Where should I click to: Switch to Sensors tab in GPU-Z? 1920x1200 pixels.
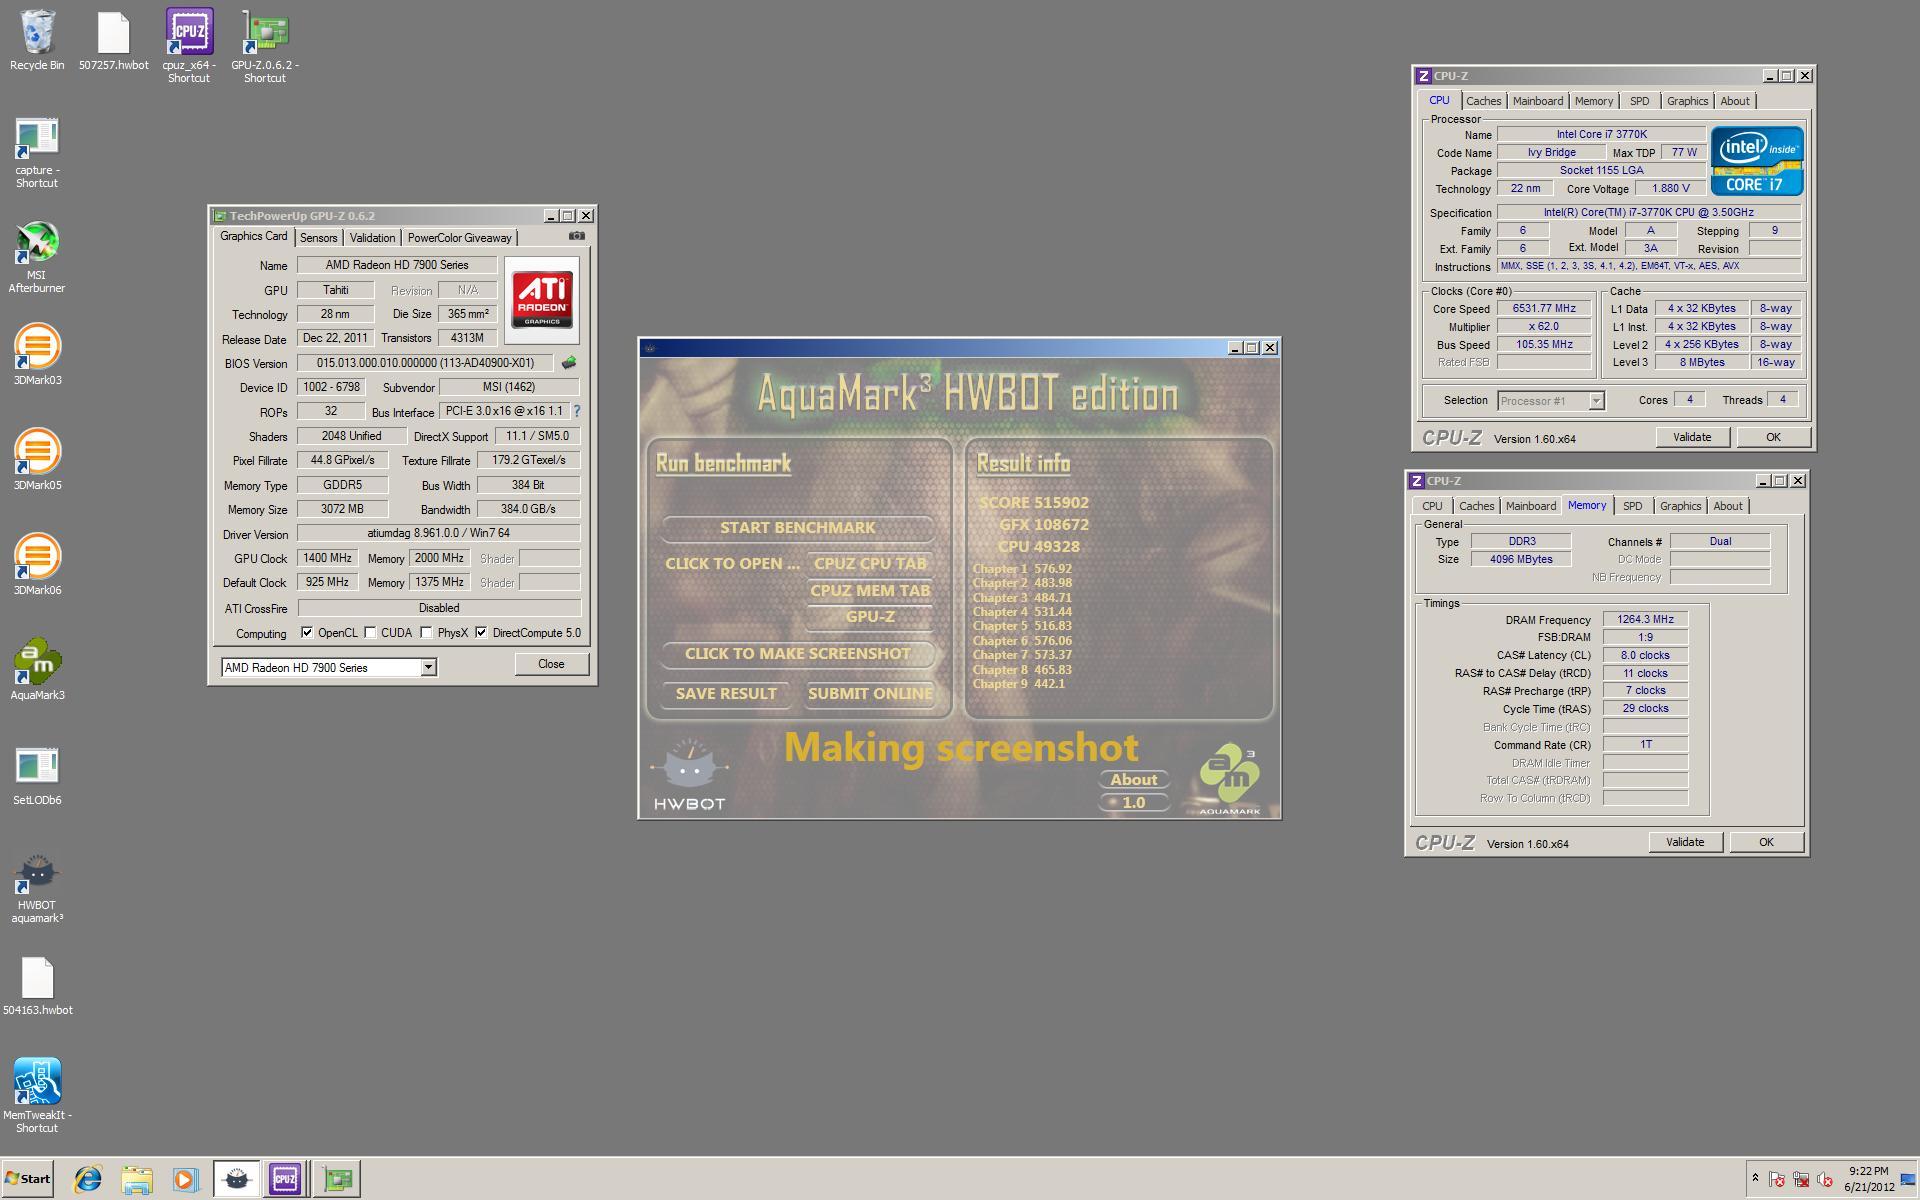[318, 238]
